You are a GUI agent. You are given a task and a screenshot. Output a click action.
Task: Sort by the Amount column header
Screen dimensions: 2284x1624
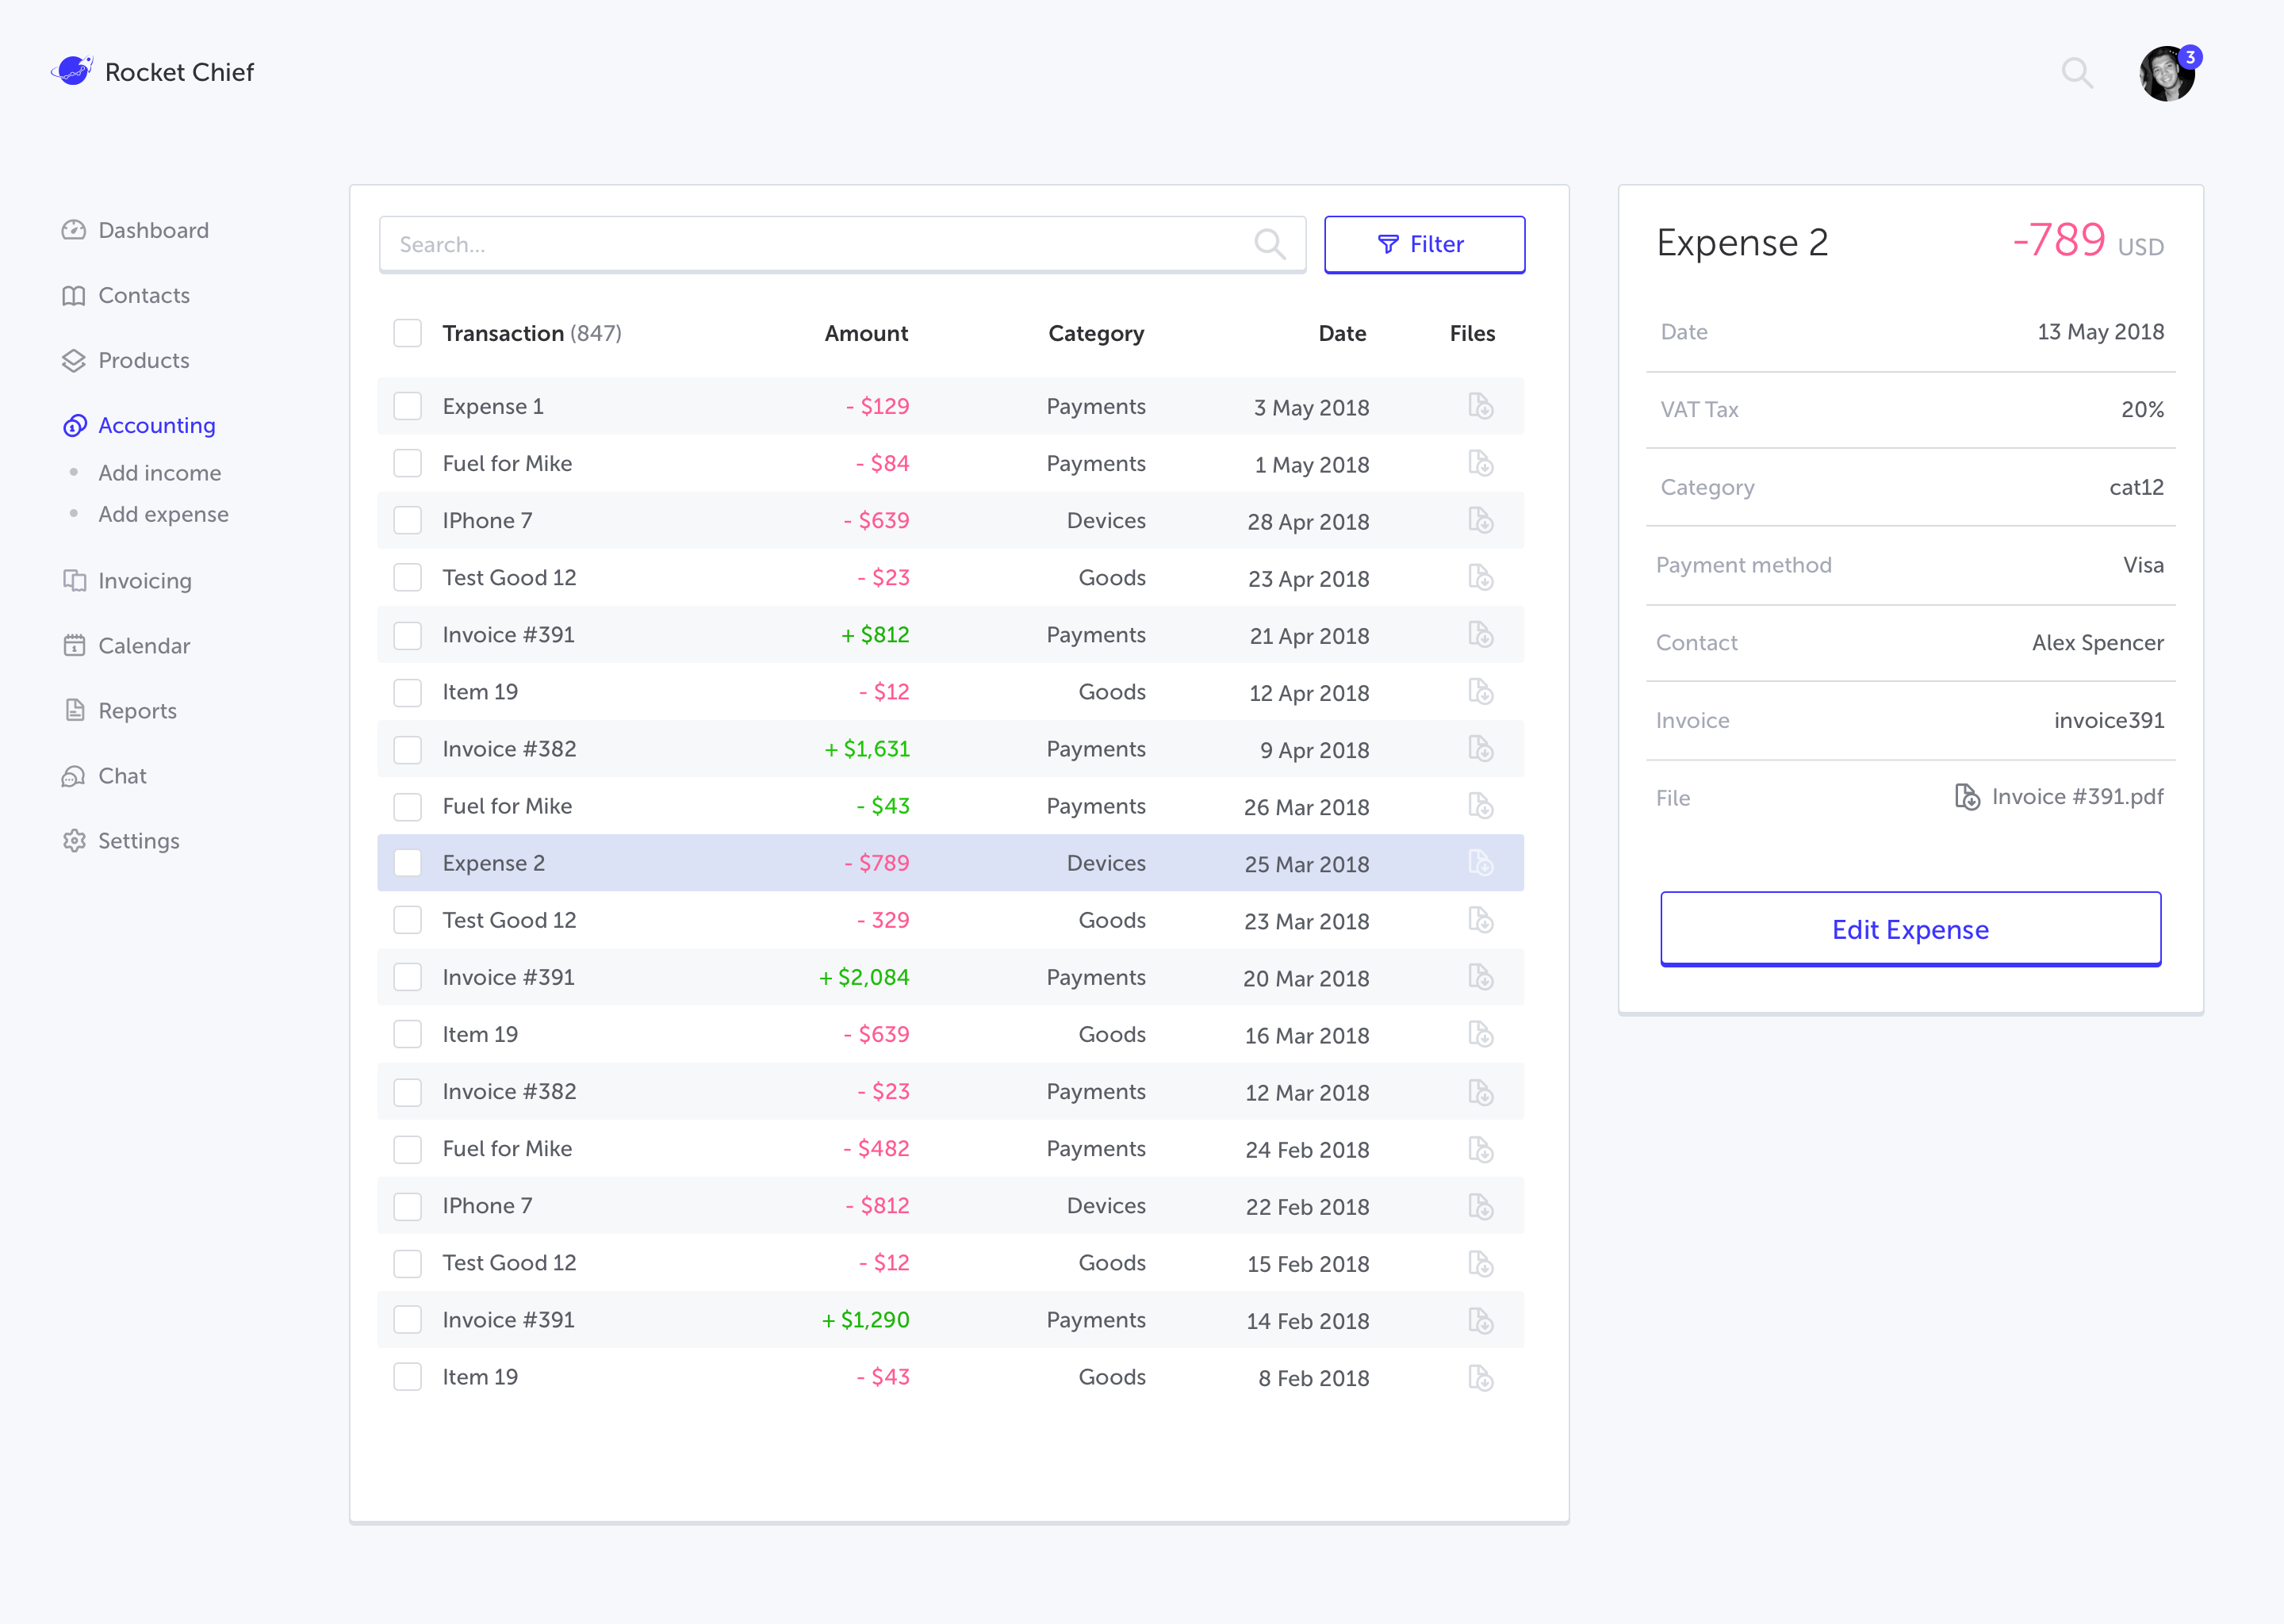point(865,333)
